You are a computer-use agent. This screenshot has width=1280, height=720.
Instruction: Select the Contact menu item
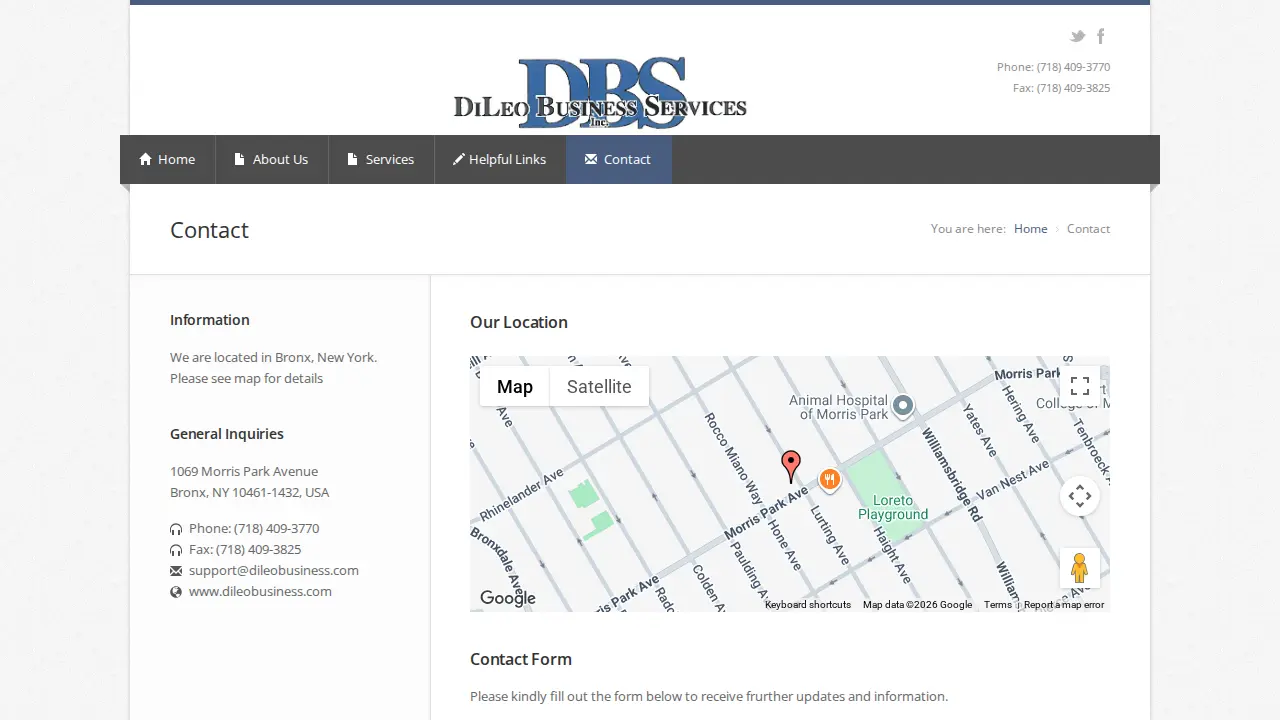point(619,159)
